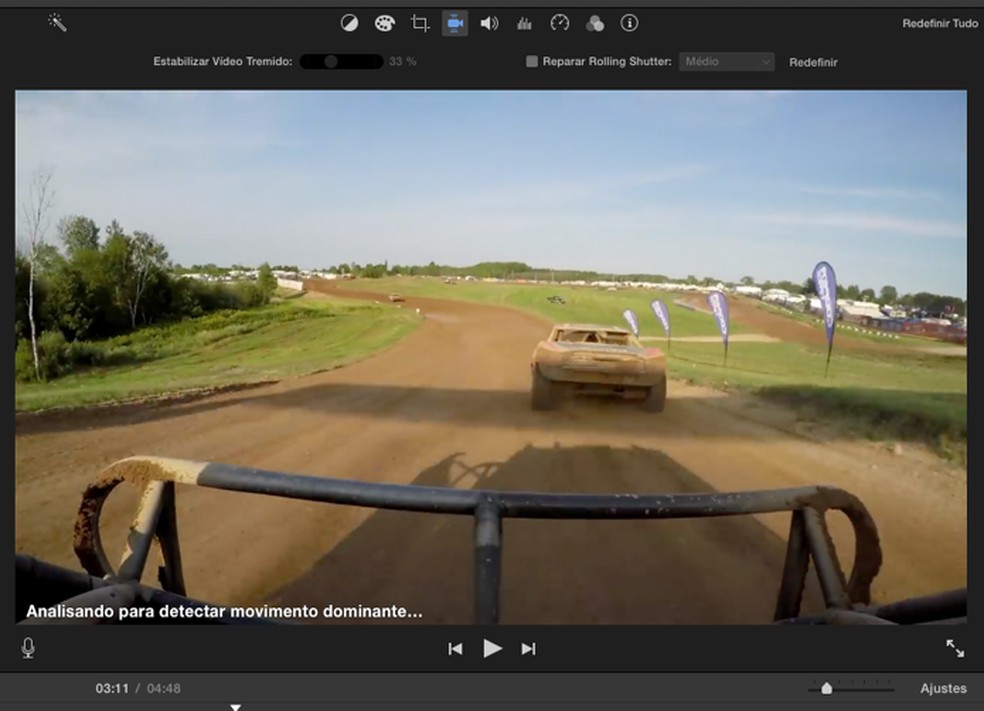
Task: Open the Ajustes settings
Action: tap(943, 688)
